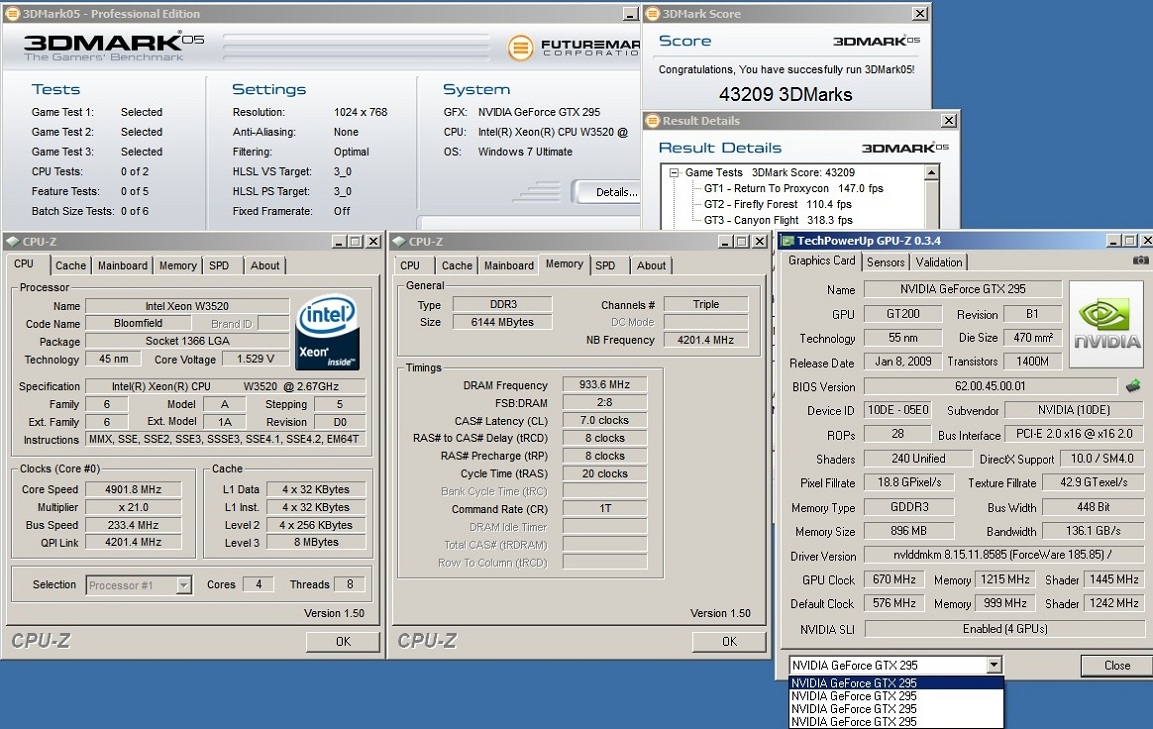This screenshot has width=1153, height=729.
Task: Click scroll up arrow in Result Details
Action: (932, 172)
